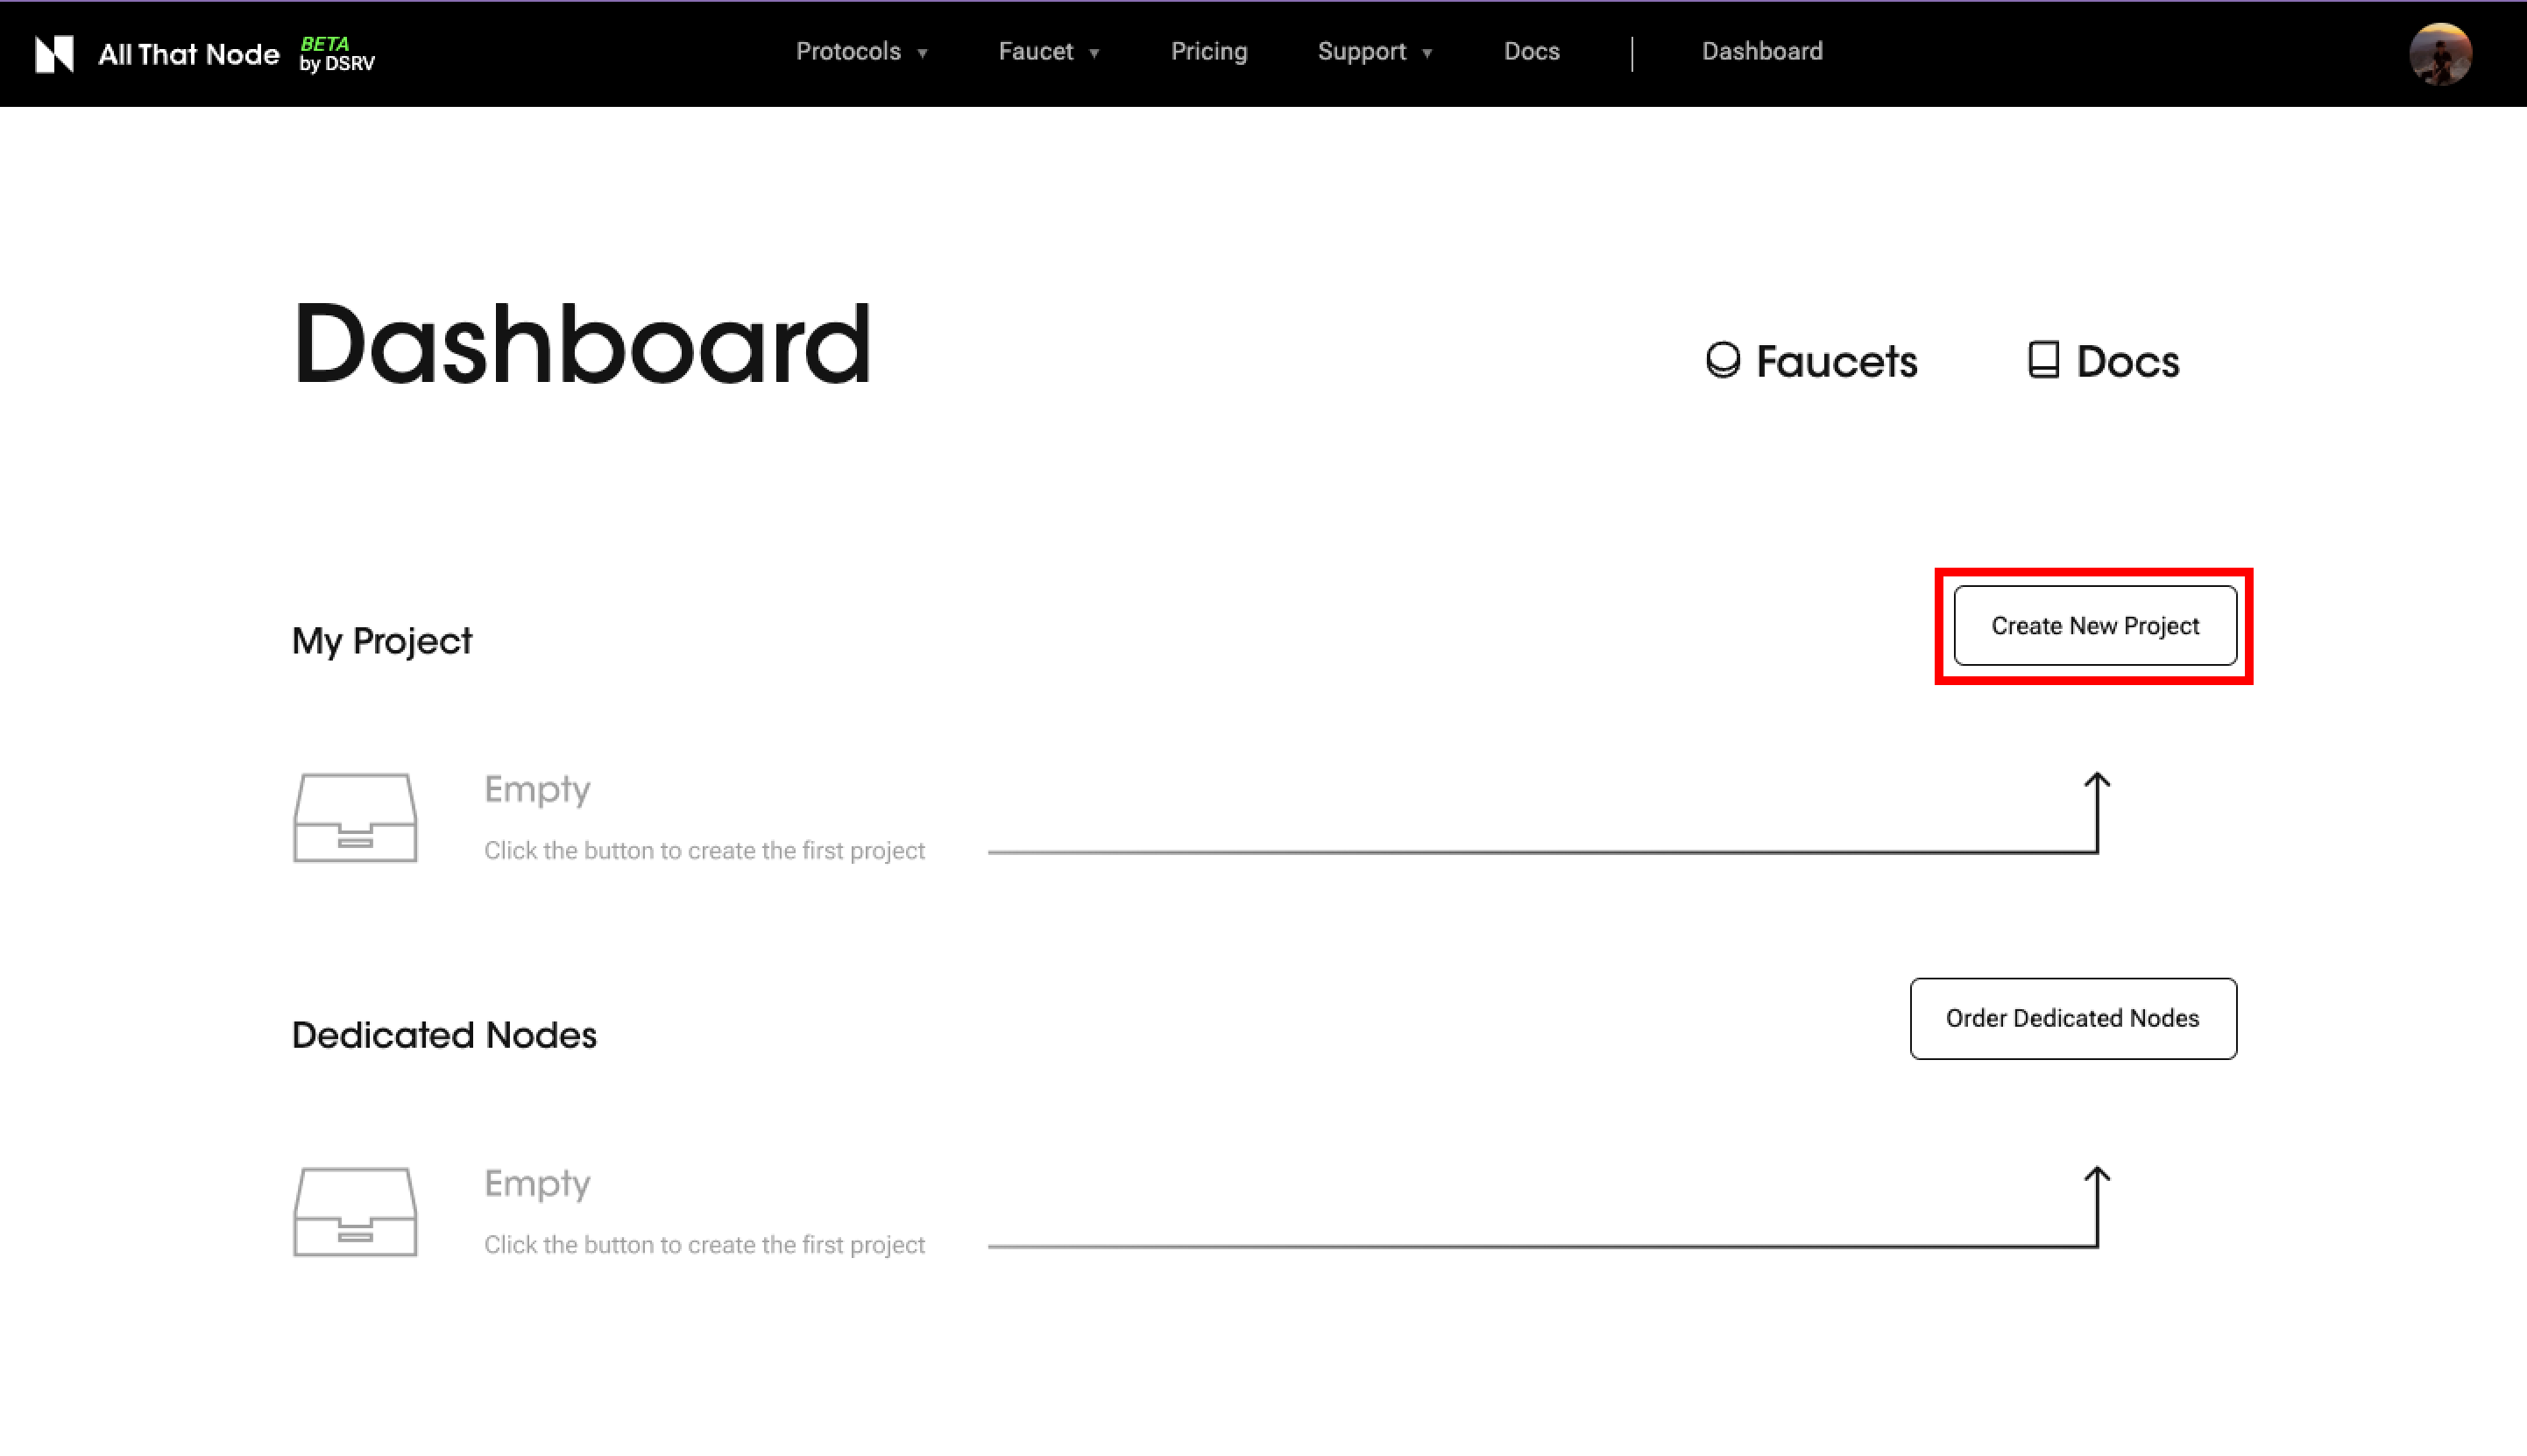The height and width of the screenshot is (1456, 2527).
Task: Open Docs in the top navigation
Action: 1531,52
